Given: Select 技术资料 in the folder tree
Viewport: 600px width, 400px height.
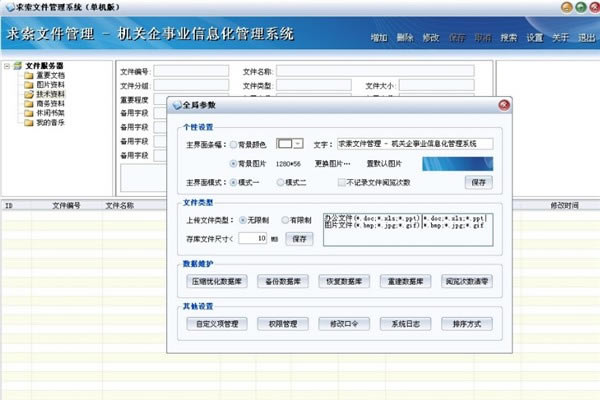Looking at the screenshot, I should tap(51, 94).
